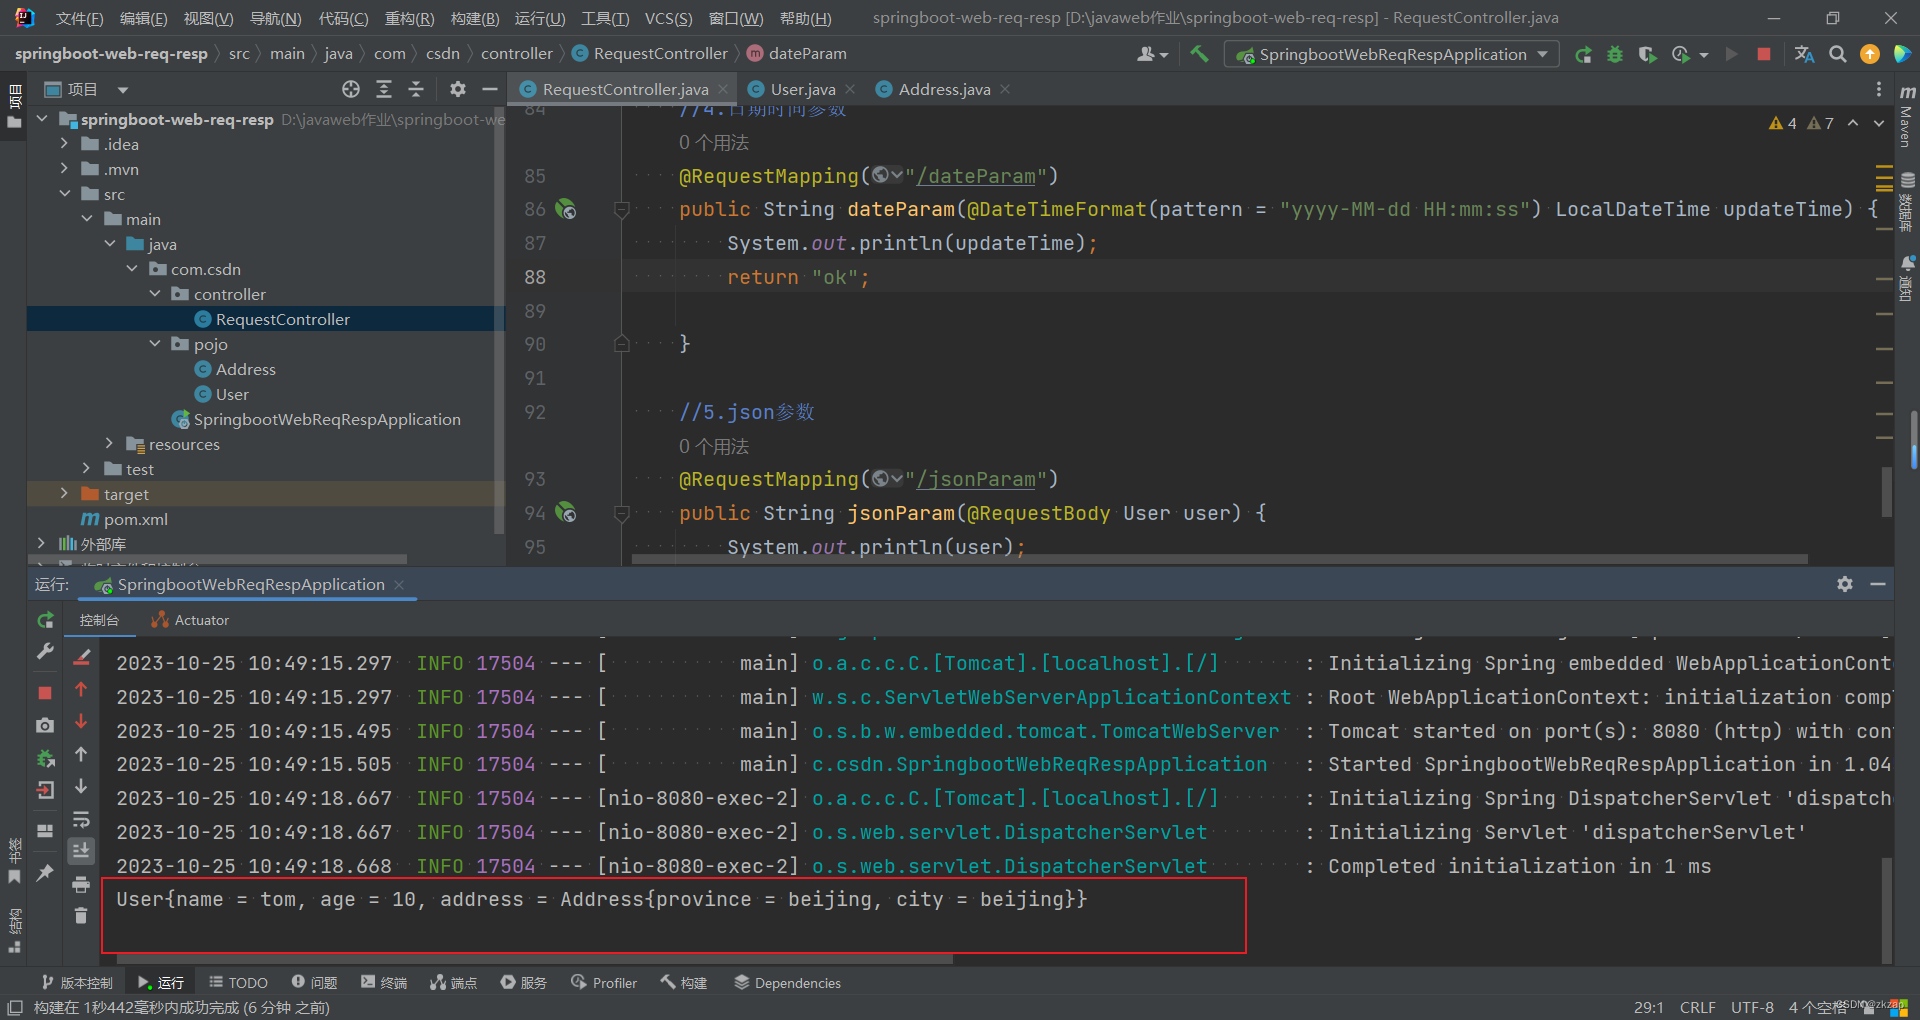Hide the project tool window
Image resolution: width=1920 pixels, height=1020 pixels.
click(489, 89)
